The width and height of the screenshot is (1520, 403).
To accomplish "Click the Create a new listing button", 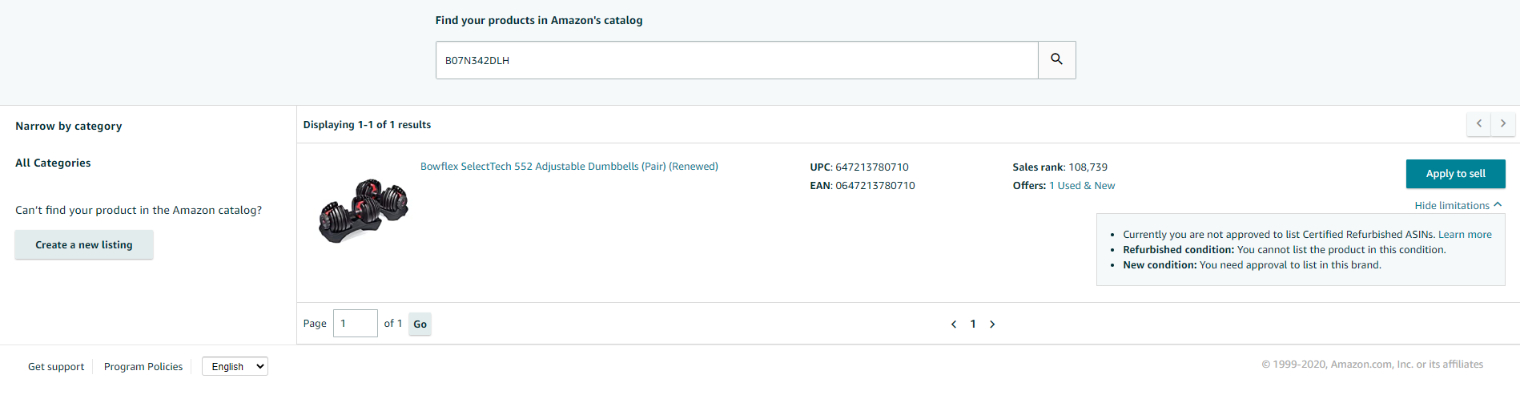I will 84,244.
